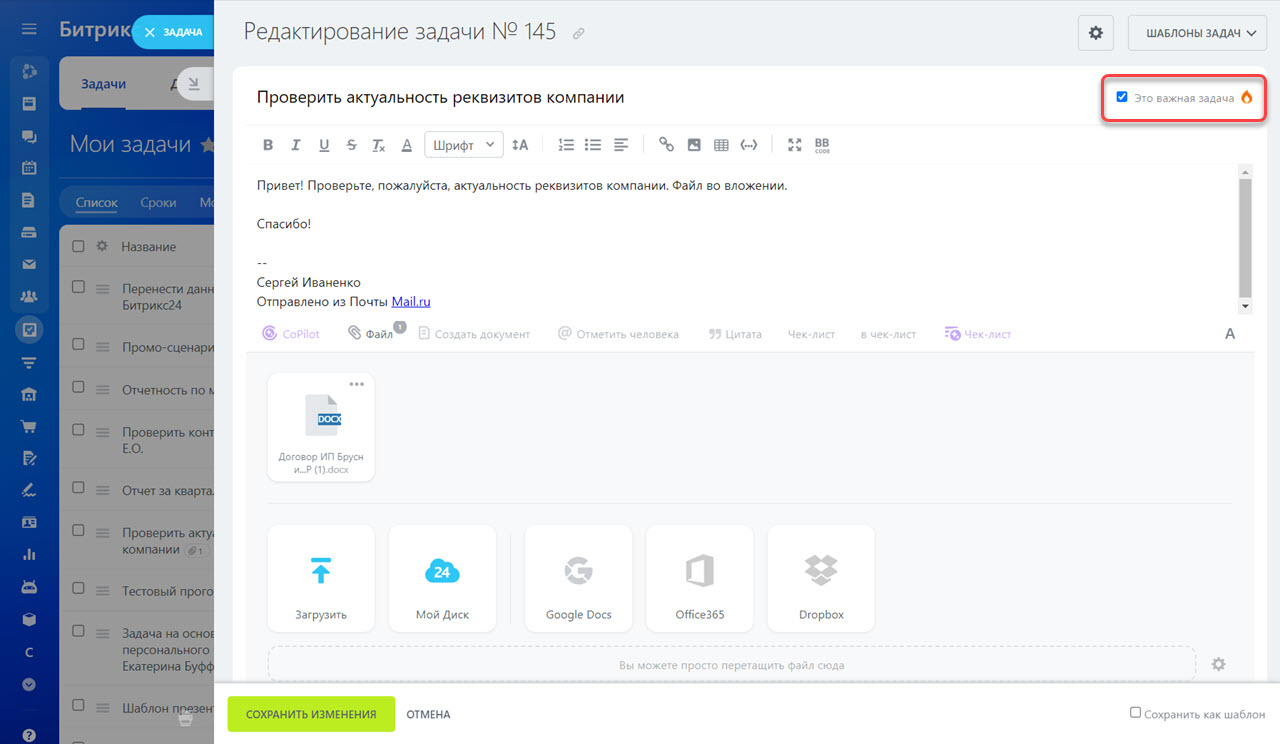Viewport: 1280px width, 744px height.
Task: Open the sidebar hamburger menu
Action: (29, 29)
